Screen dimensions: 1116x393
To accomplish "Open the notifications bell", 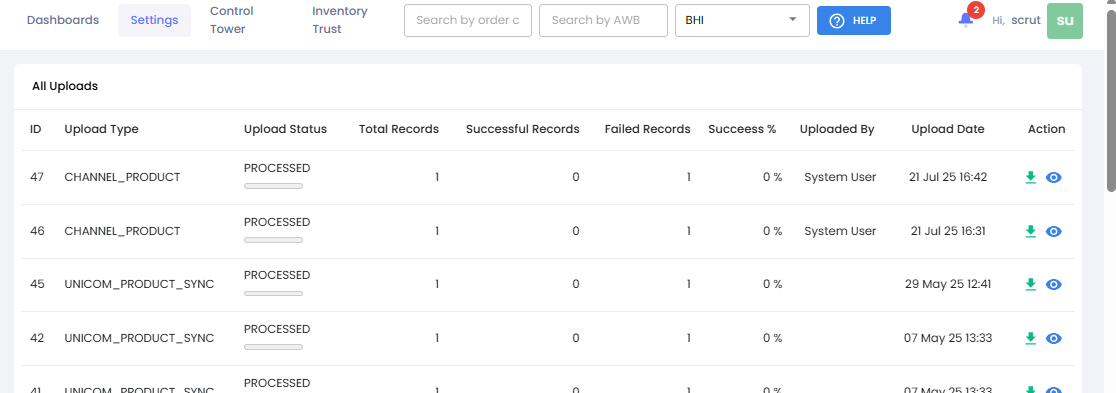I will coord(966,20).
